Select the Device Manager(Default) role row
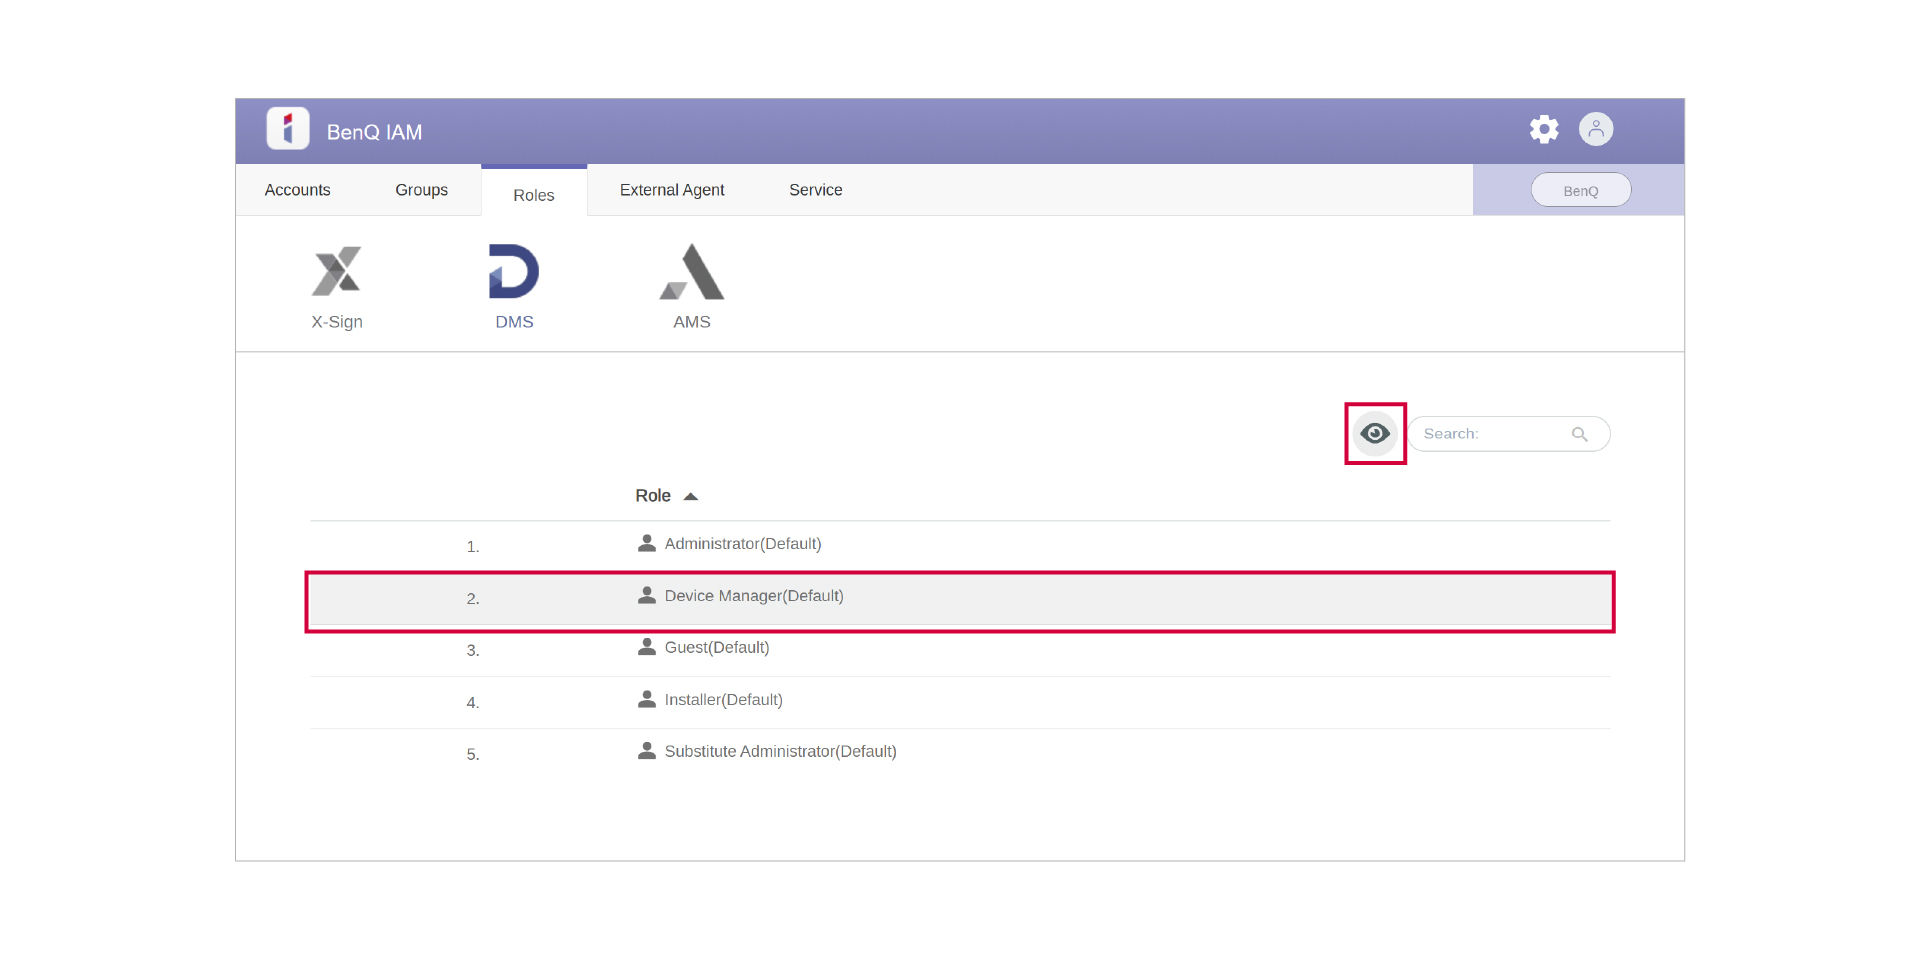Viewport: 1921px width, 962px height. point(754,597)
